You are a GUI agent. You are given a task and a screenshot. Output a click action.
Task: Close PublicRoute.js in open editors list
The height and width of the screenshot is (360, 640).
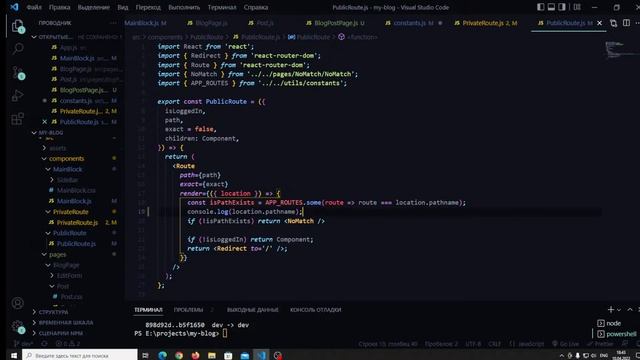[44, 122]
